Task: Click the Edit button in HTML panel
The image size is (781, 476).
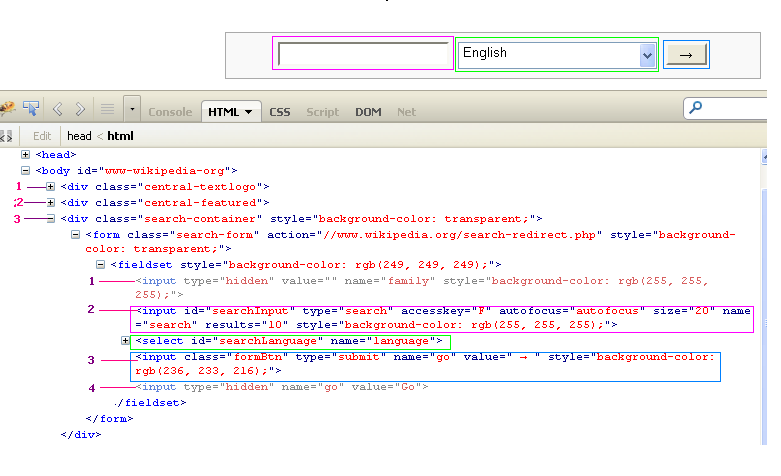Action: [x=42, y=136]
